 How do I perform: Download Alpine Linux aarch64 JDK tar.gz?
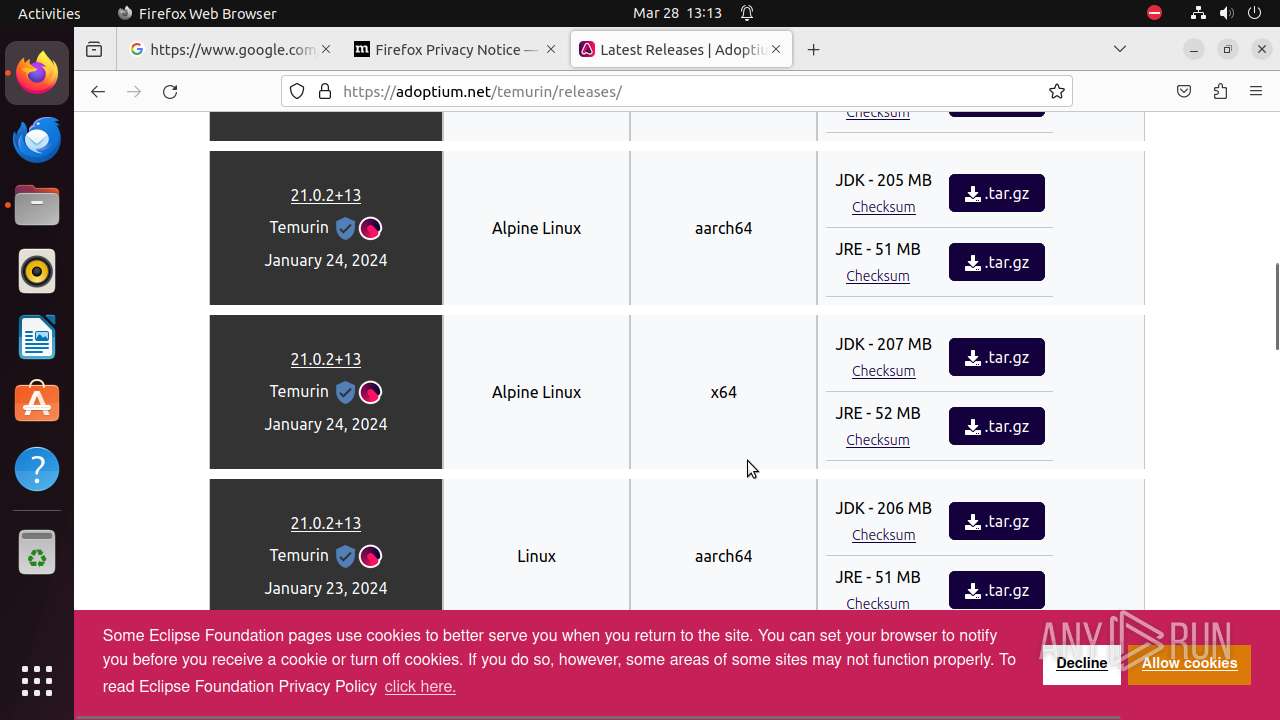tap(997, 194)
